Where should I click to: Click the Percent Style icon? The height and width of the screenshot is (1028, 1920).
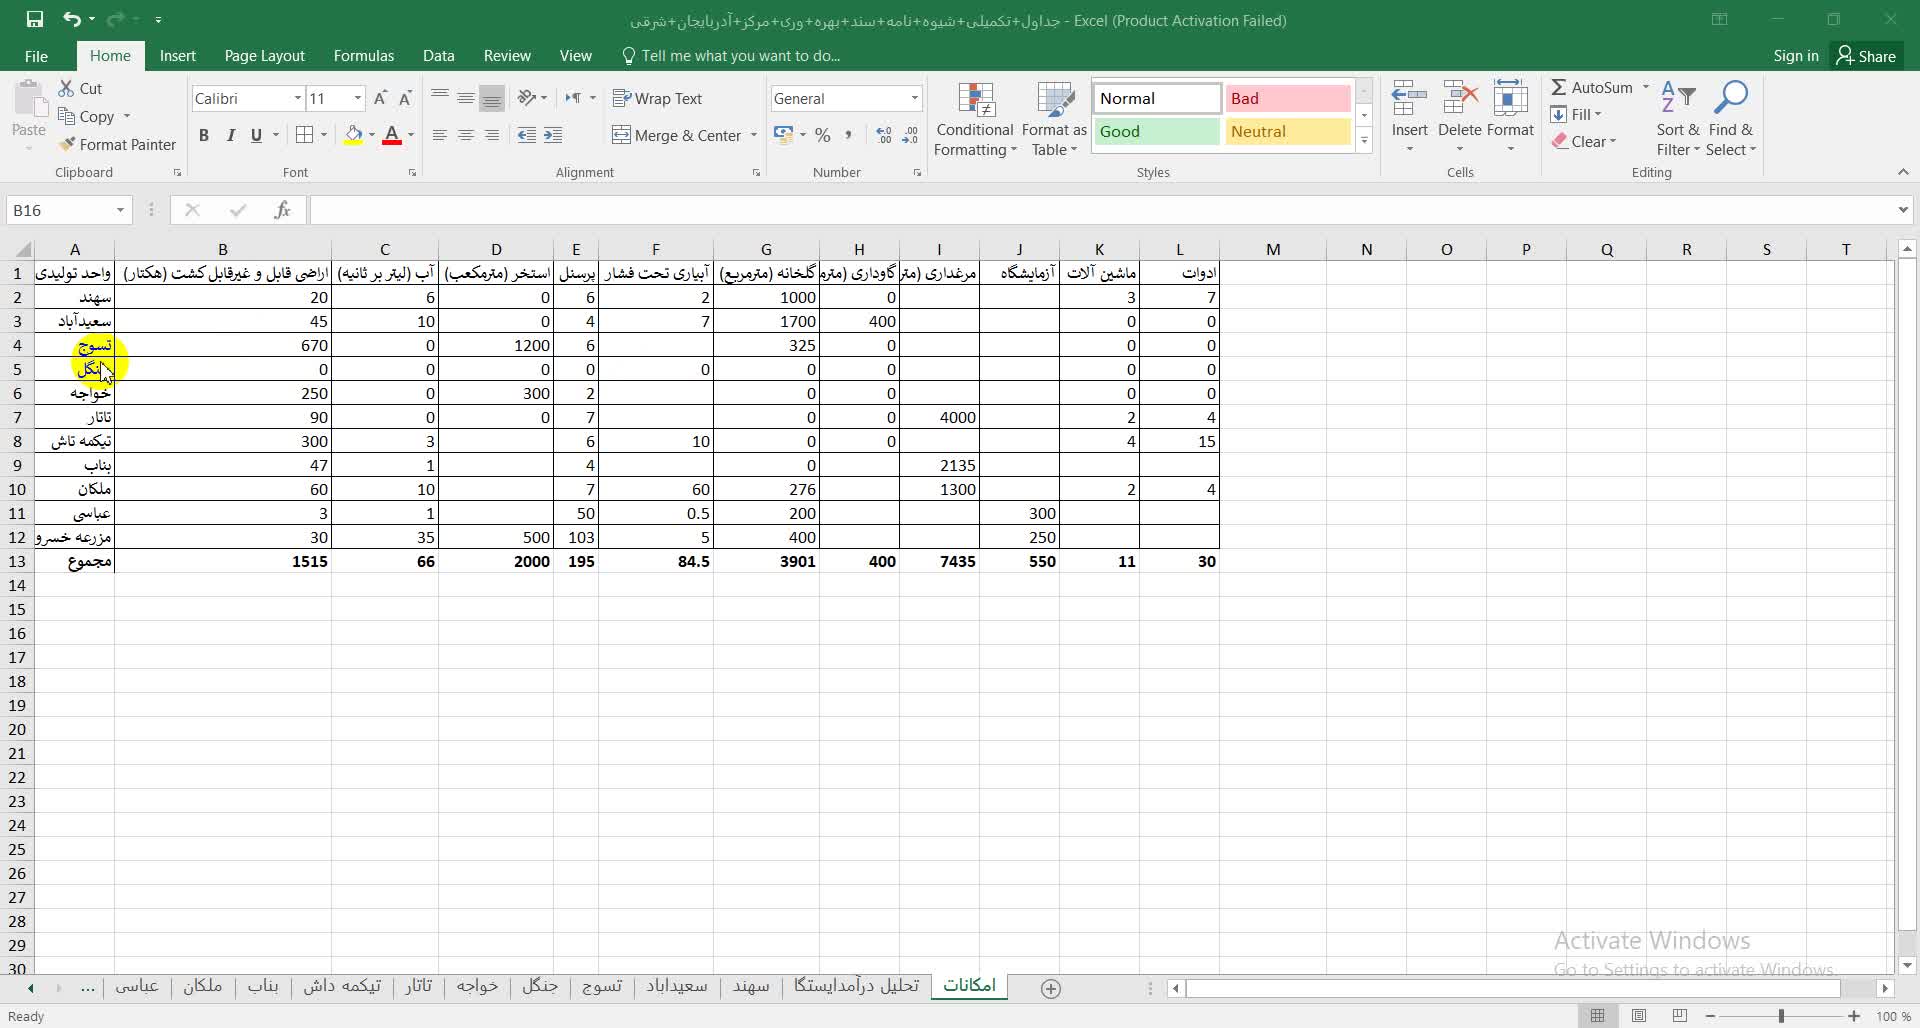pos(822,135)
